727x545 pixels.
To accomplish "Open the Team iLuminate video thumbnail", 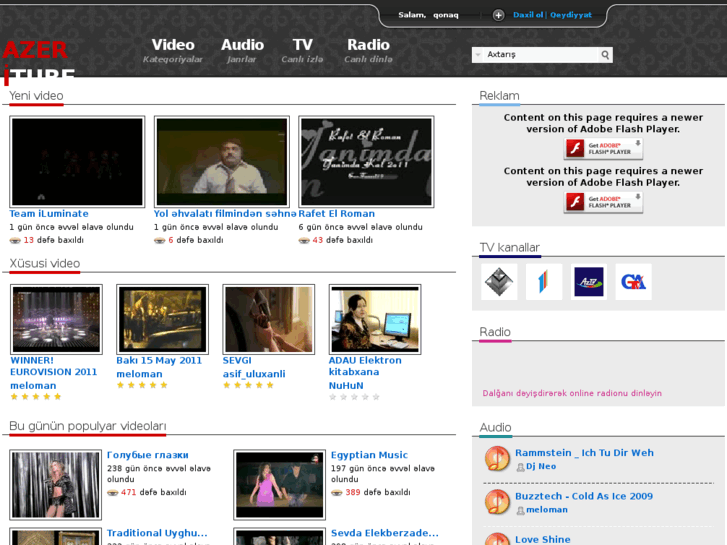I will click(x=77, y=161).
